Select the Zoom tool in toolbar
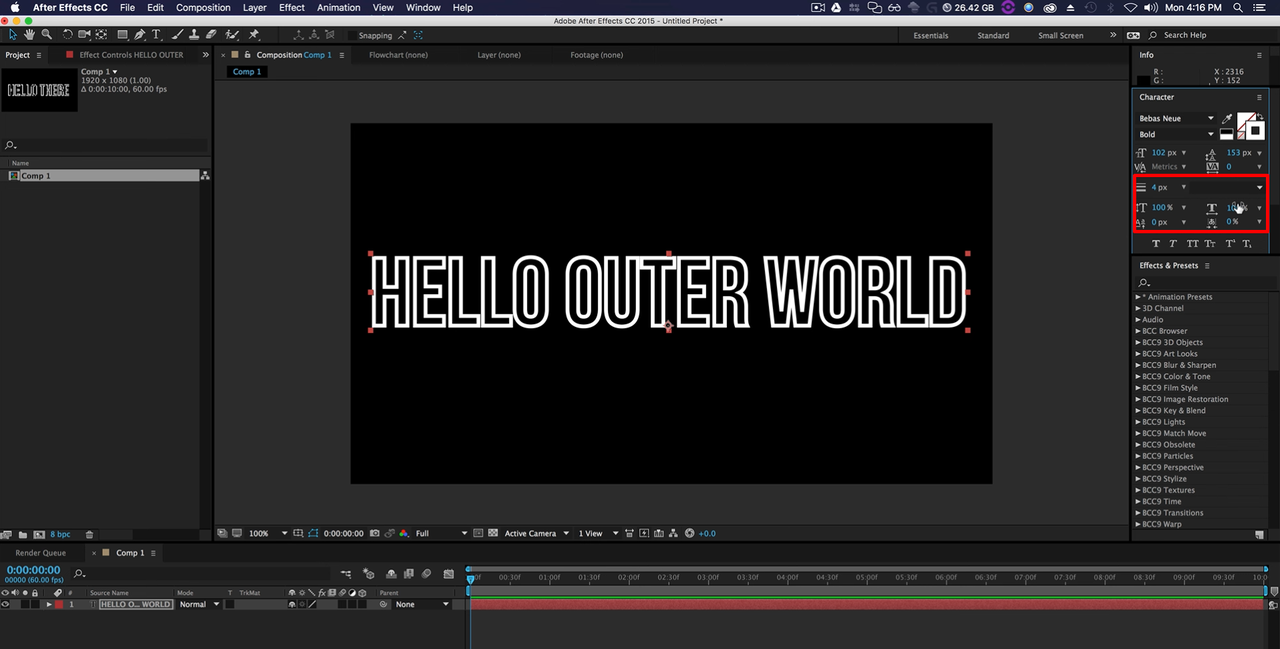Image resolution: width=1280 pixels, height=649 pixels. click(46, 35)
